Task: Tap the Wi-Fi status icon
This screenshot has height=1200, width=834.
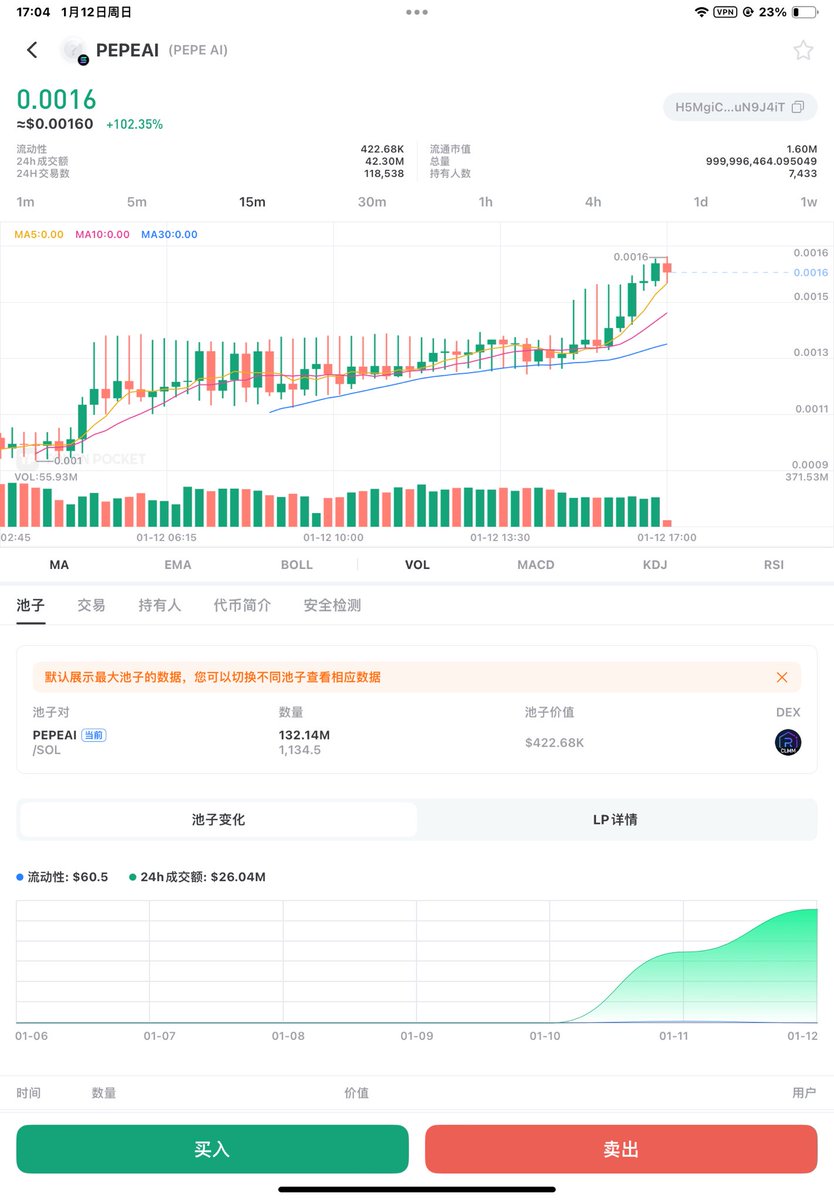Action: (x=701, y=12)
